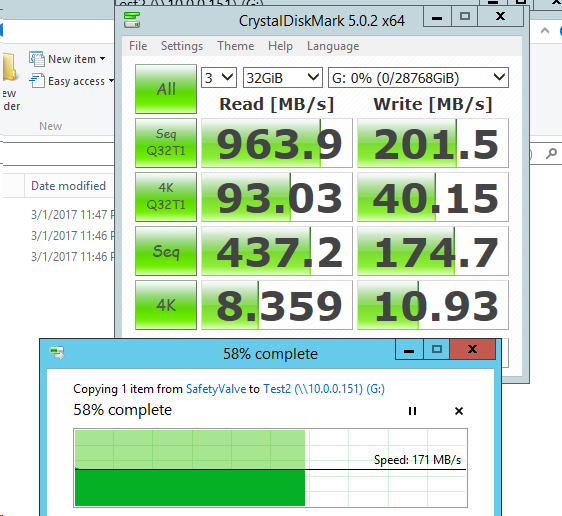Select the row dated 3/1/2017 11:47
The width and height of the screenshot is (562, 516).
73,215
